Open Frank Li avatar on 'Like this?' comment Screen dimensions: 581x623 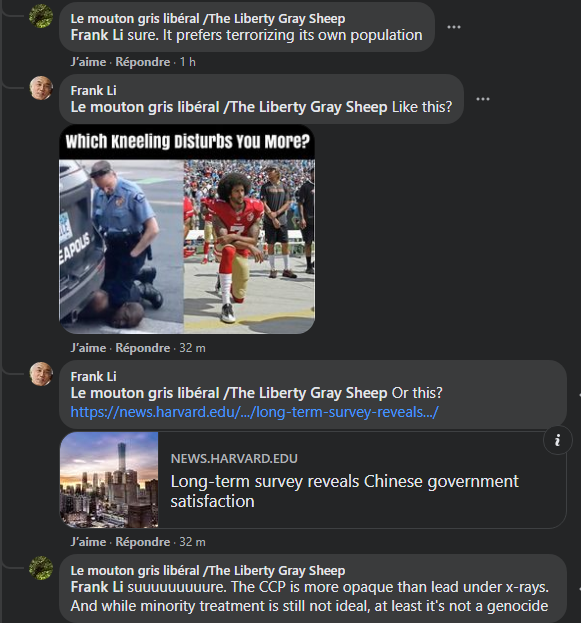tap(41, 88)
